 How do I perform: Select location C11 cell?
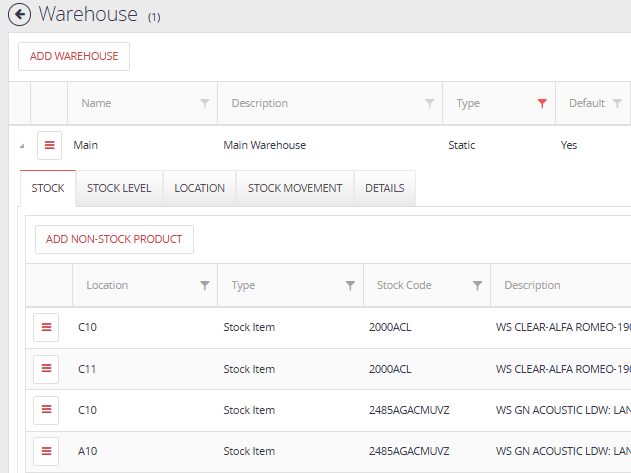[87, 369]
